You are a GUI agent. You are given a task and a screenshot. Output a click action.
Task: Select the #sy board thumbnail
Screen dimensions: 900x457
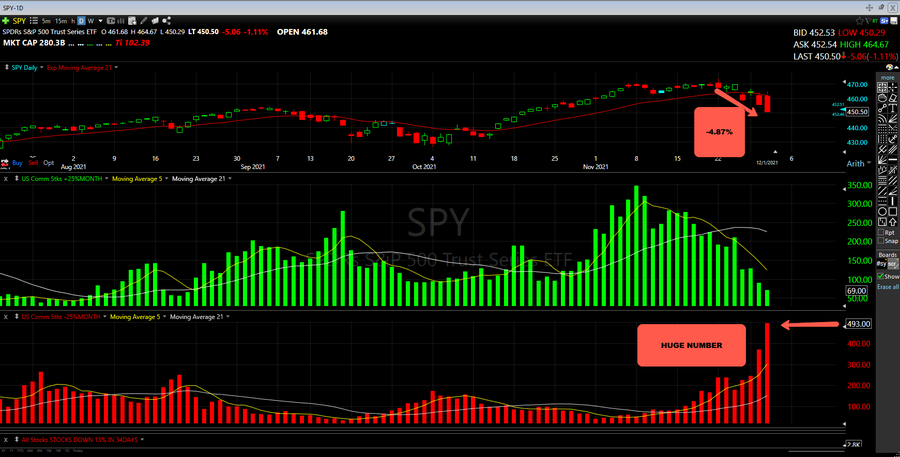(882, 264)
